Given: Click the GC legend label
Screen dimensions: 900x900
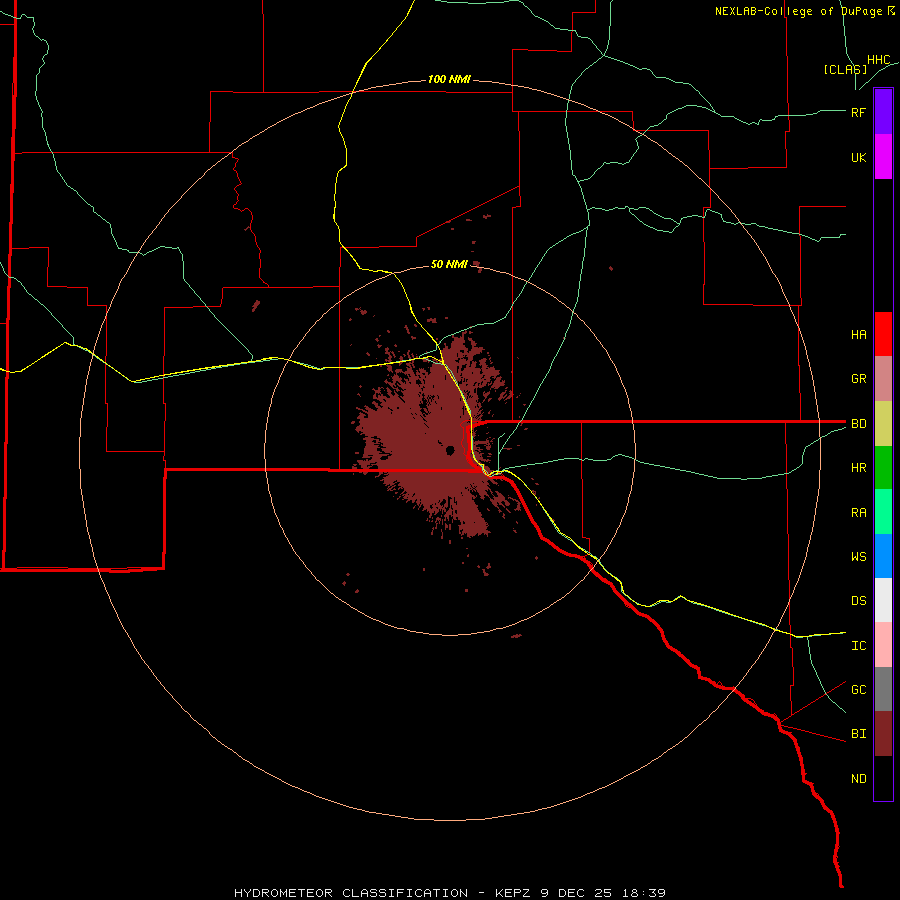Looking at the screenshot, I should click(x=858, y=690).
